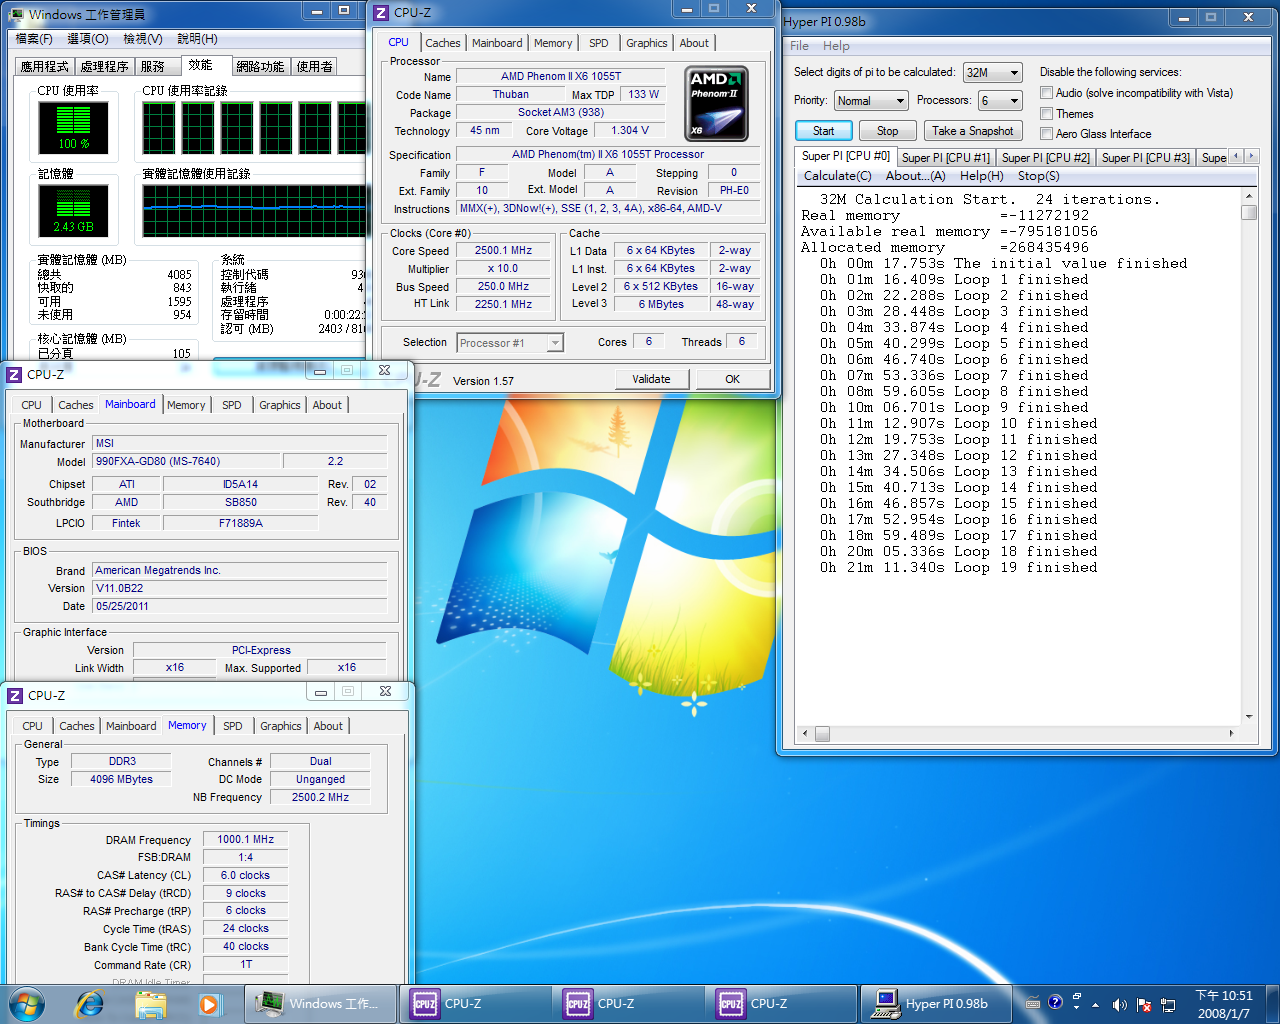
Task: Open the Processor #1 selection dropdown
Action: coord(510,343)
